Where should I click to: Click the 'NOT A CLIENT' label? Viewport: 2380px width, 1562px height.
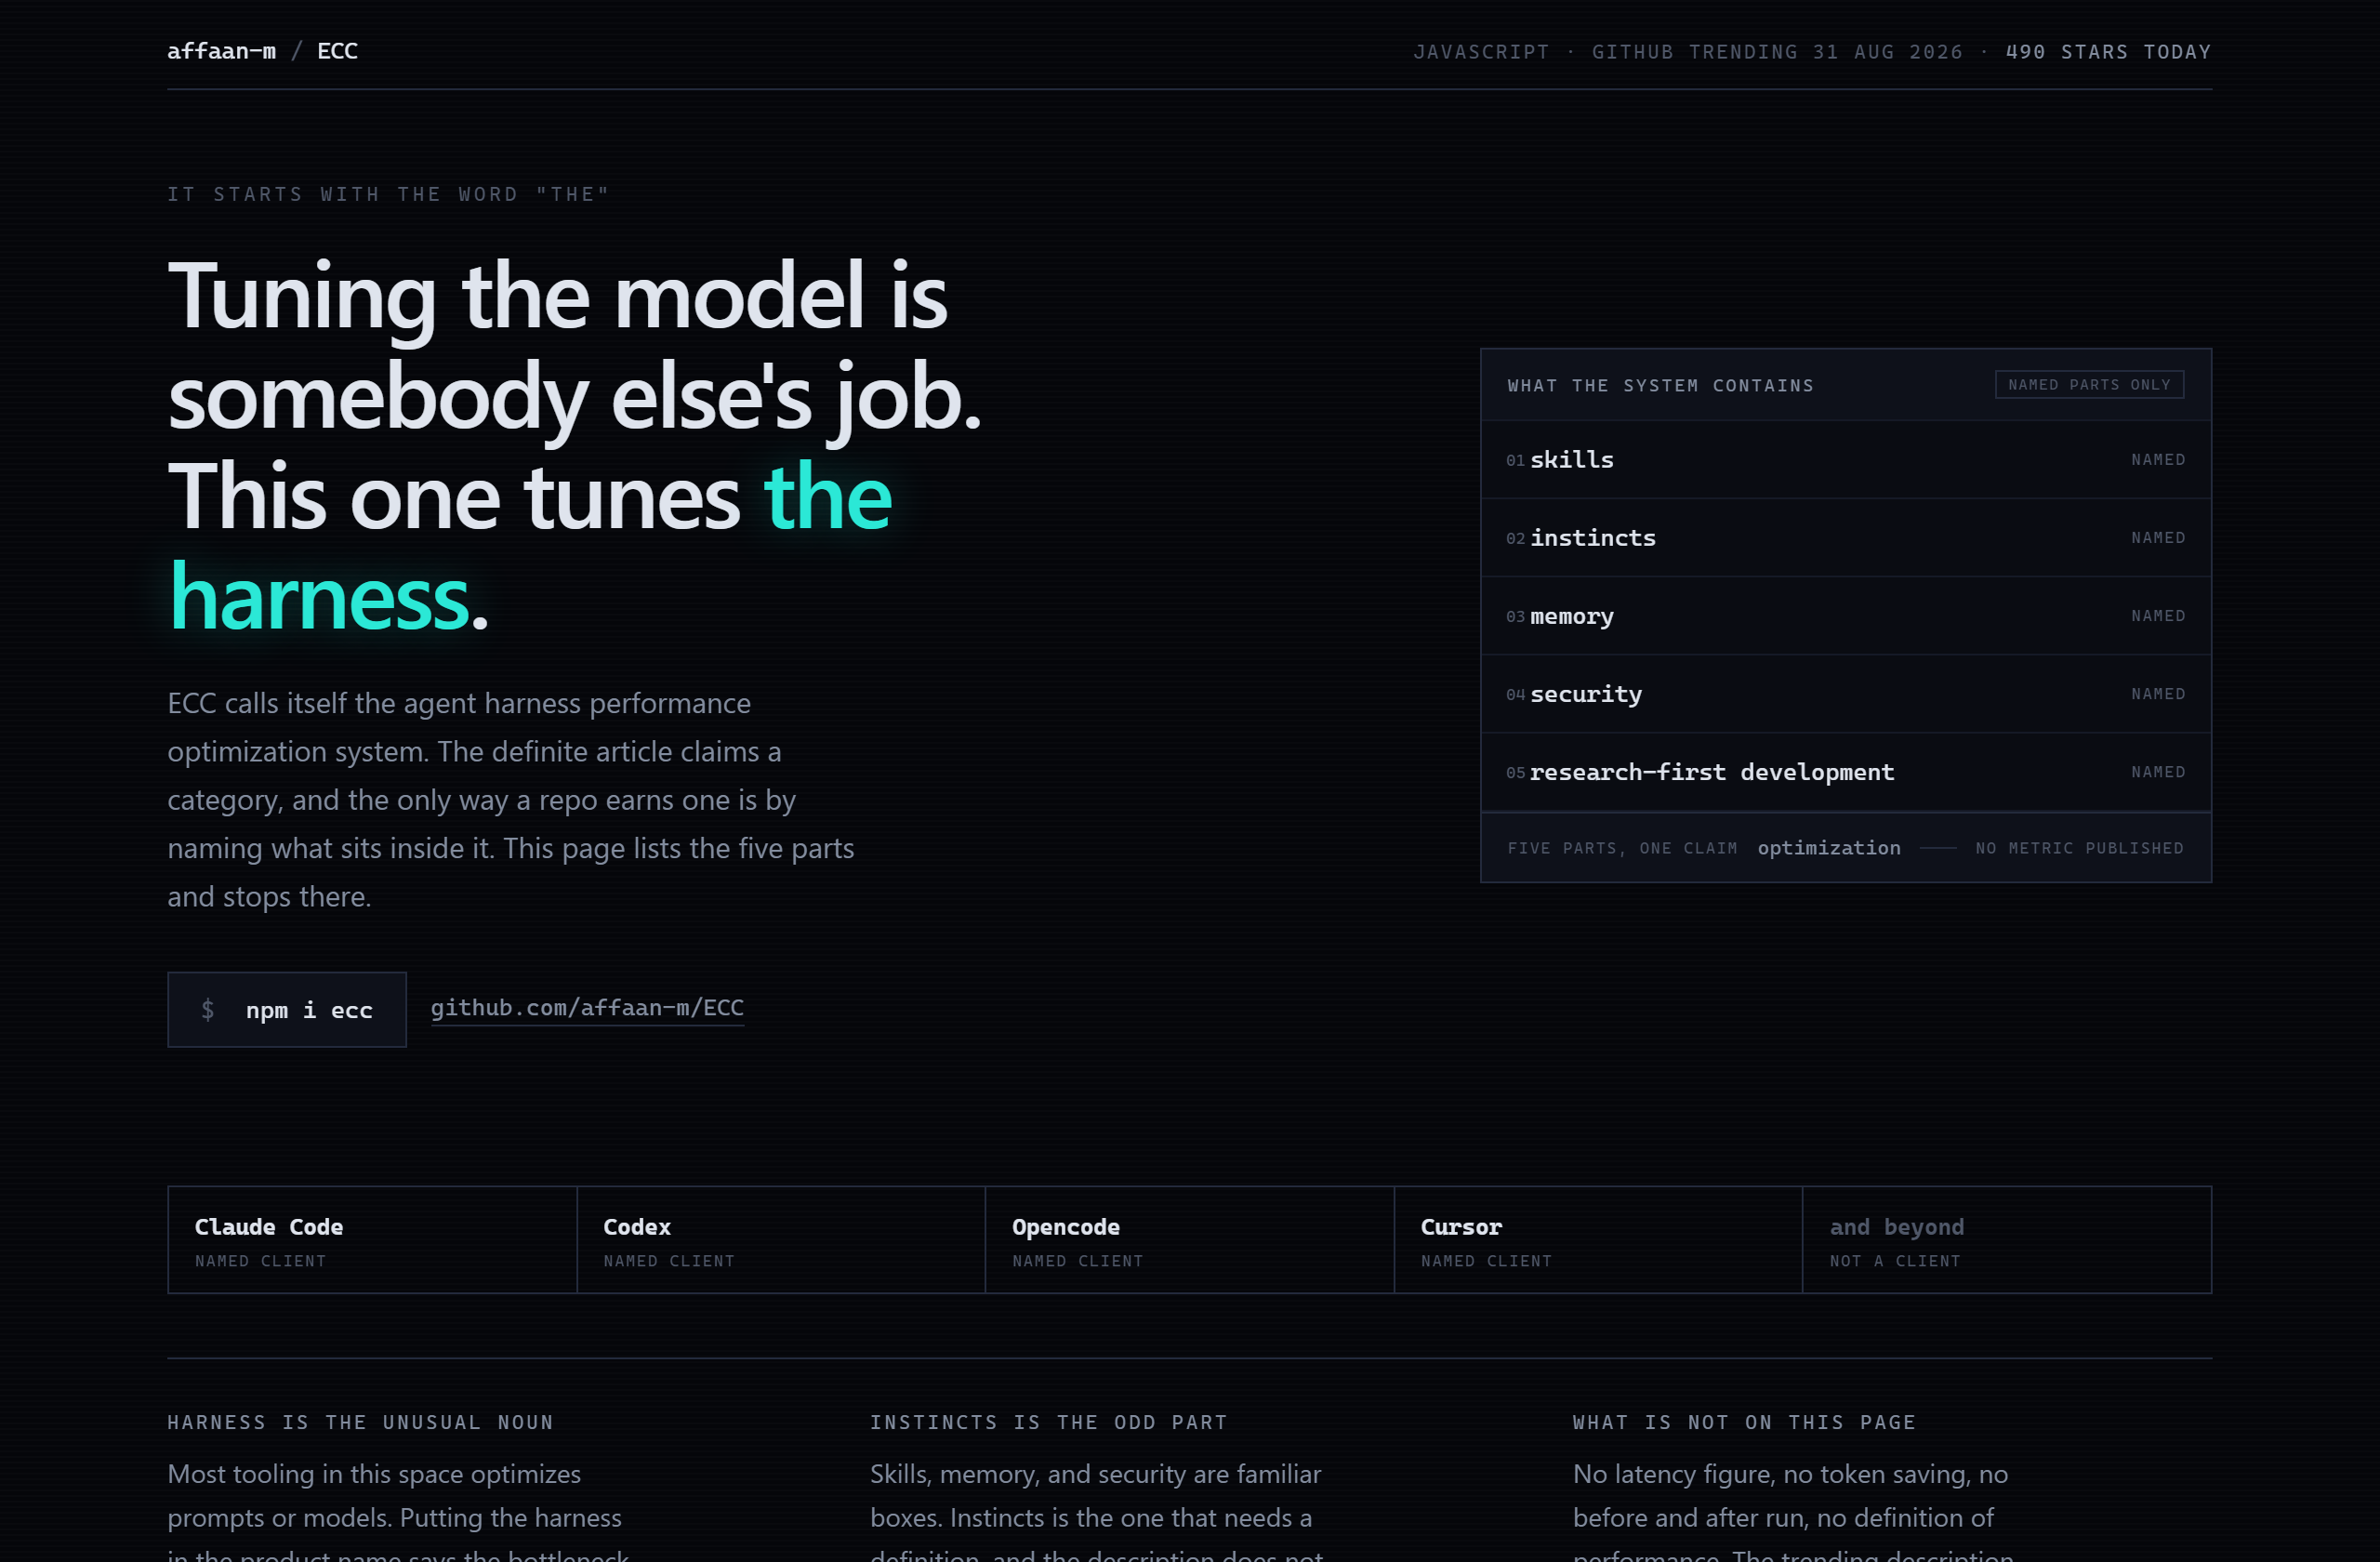(1895, 1261)
